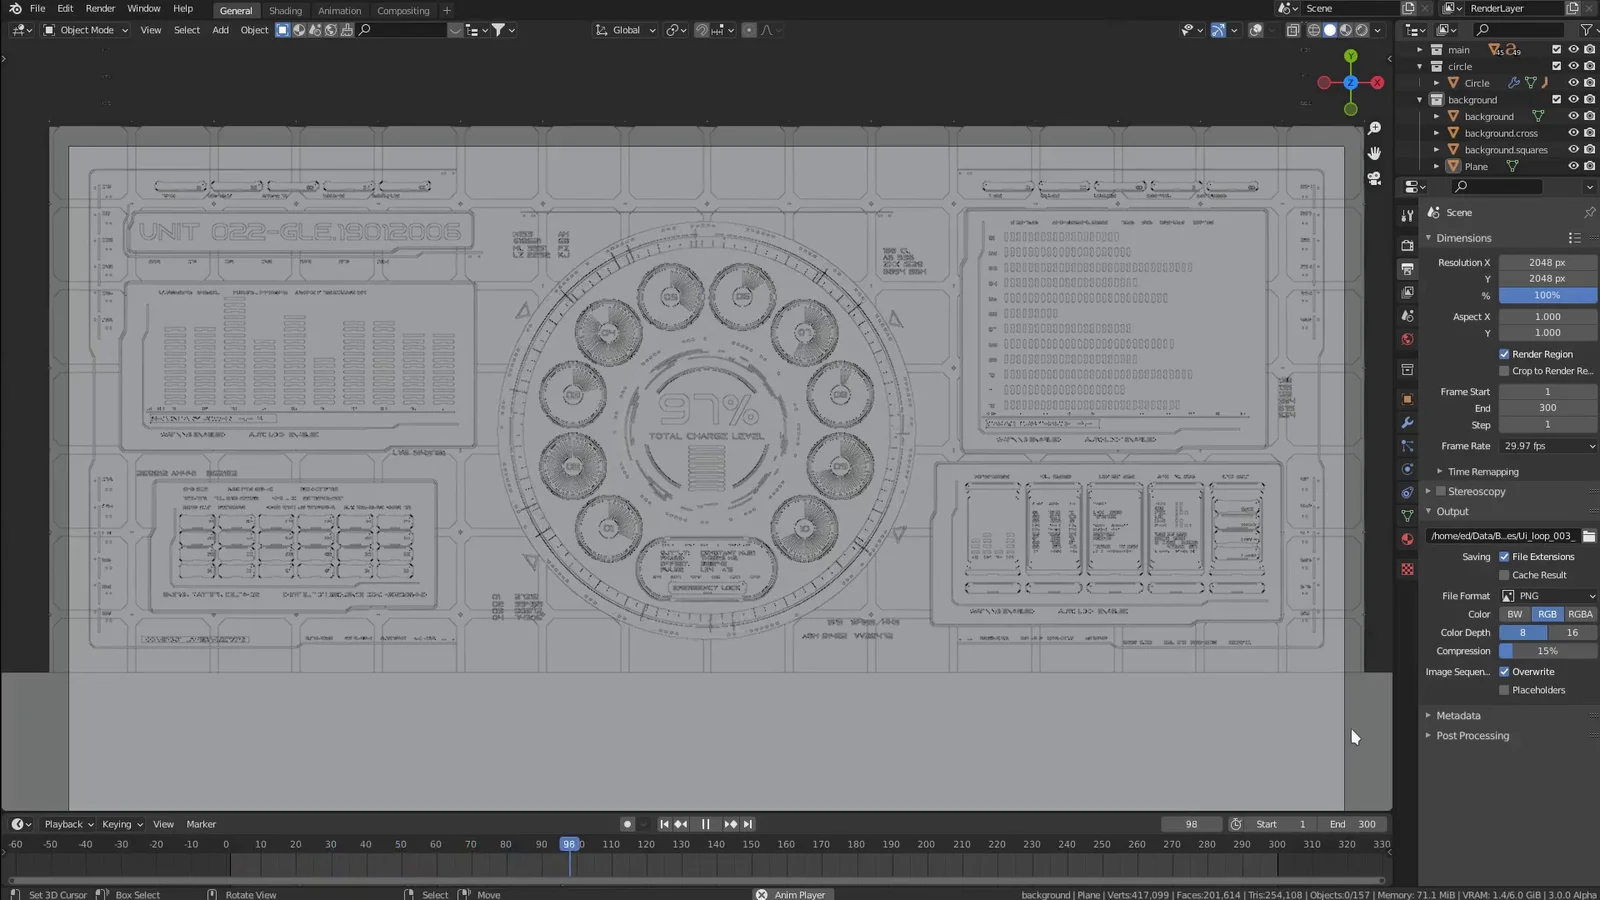Image resolution: width=1600 pixels, height=900 pixels.
Task: Toggle X-ray view in viewport header
Action: click(x=1293, y=30)
